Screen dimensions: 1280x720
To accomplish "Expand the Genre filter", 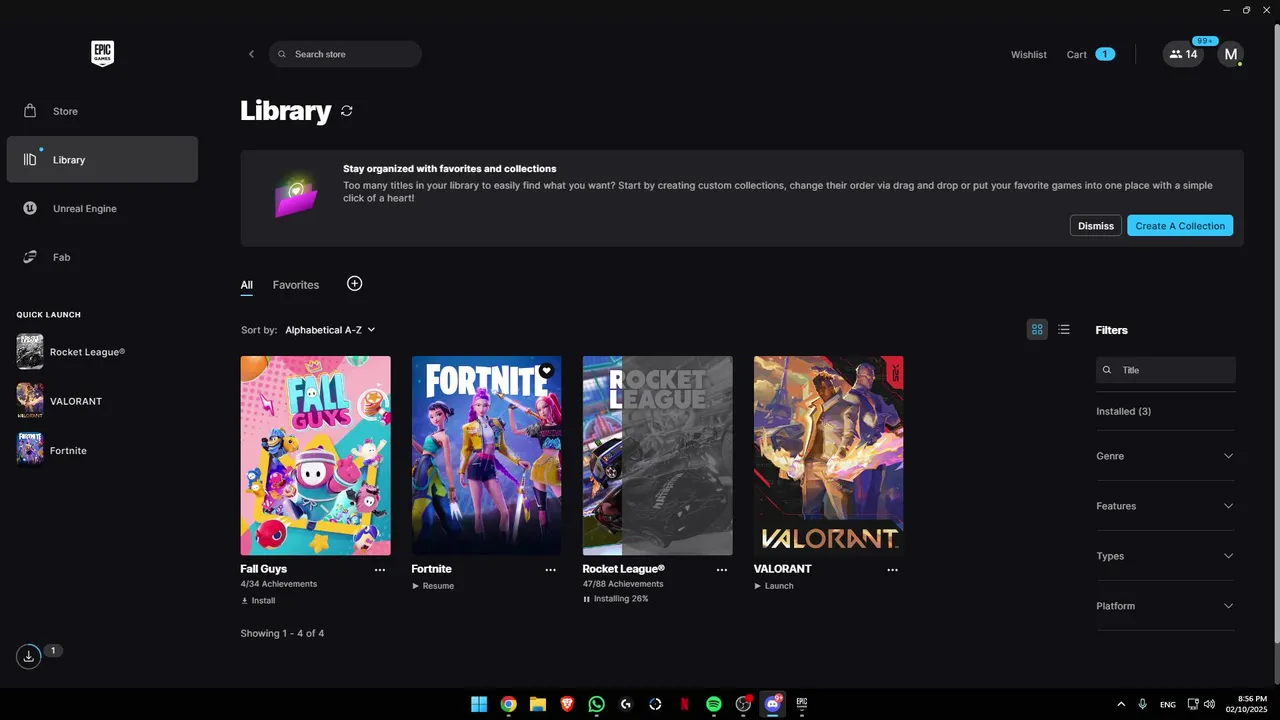I will click(1166, 456).
